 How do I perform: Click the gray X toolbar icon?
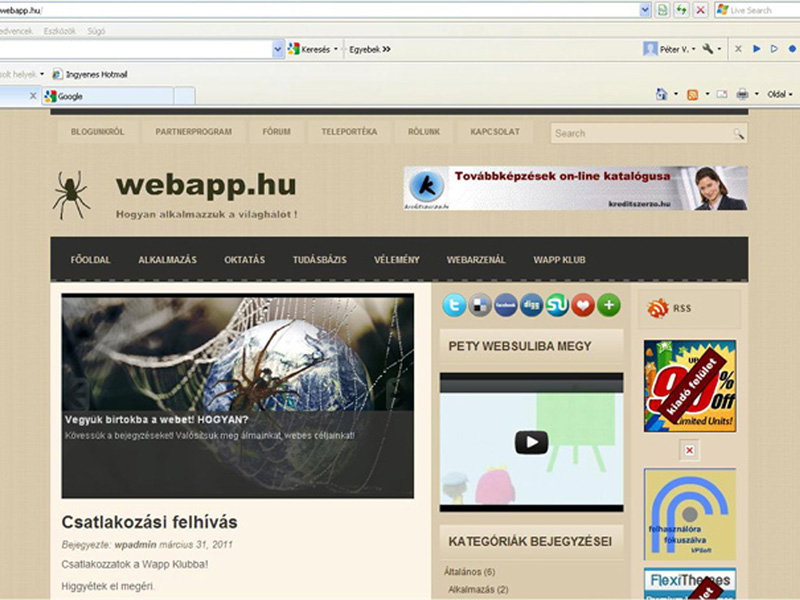click(x=738, y=49)
